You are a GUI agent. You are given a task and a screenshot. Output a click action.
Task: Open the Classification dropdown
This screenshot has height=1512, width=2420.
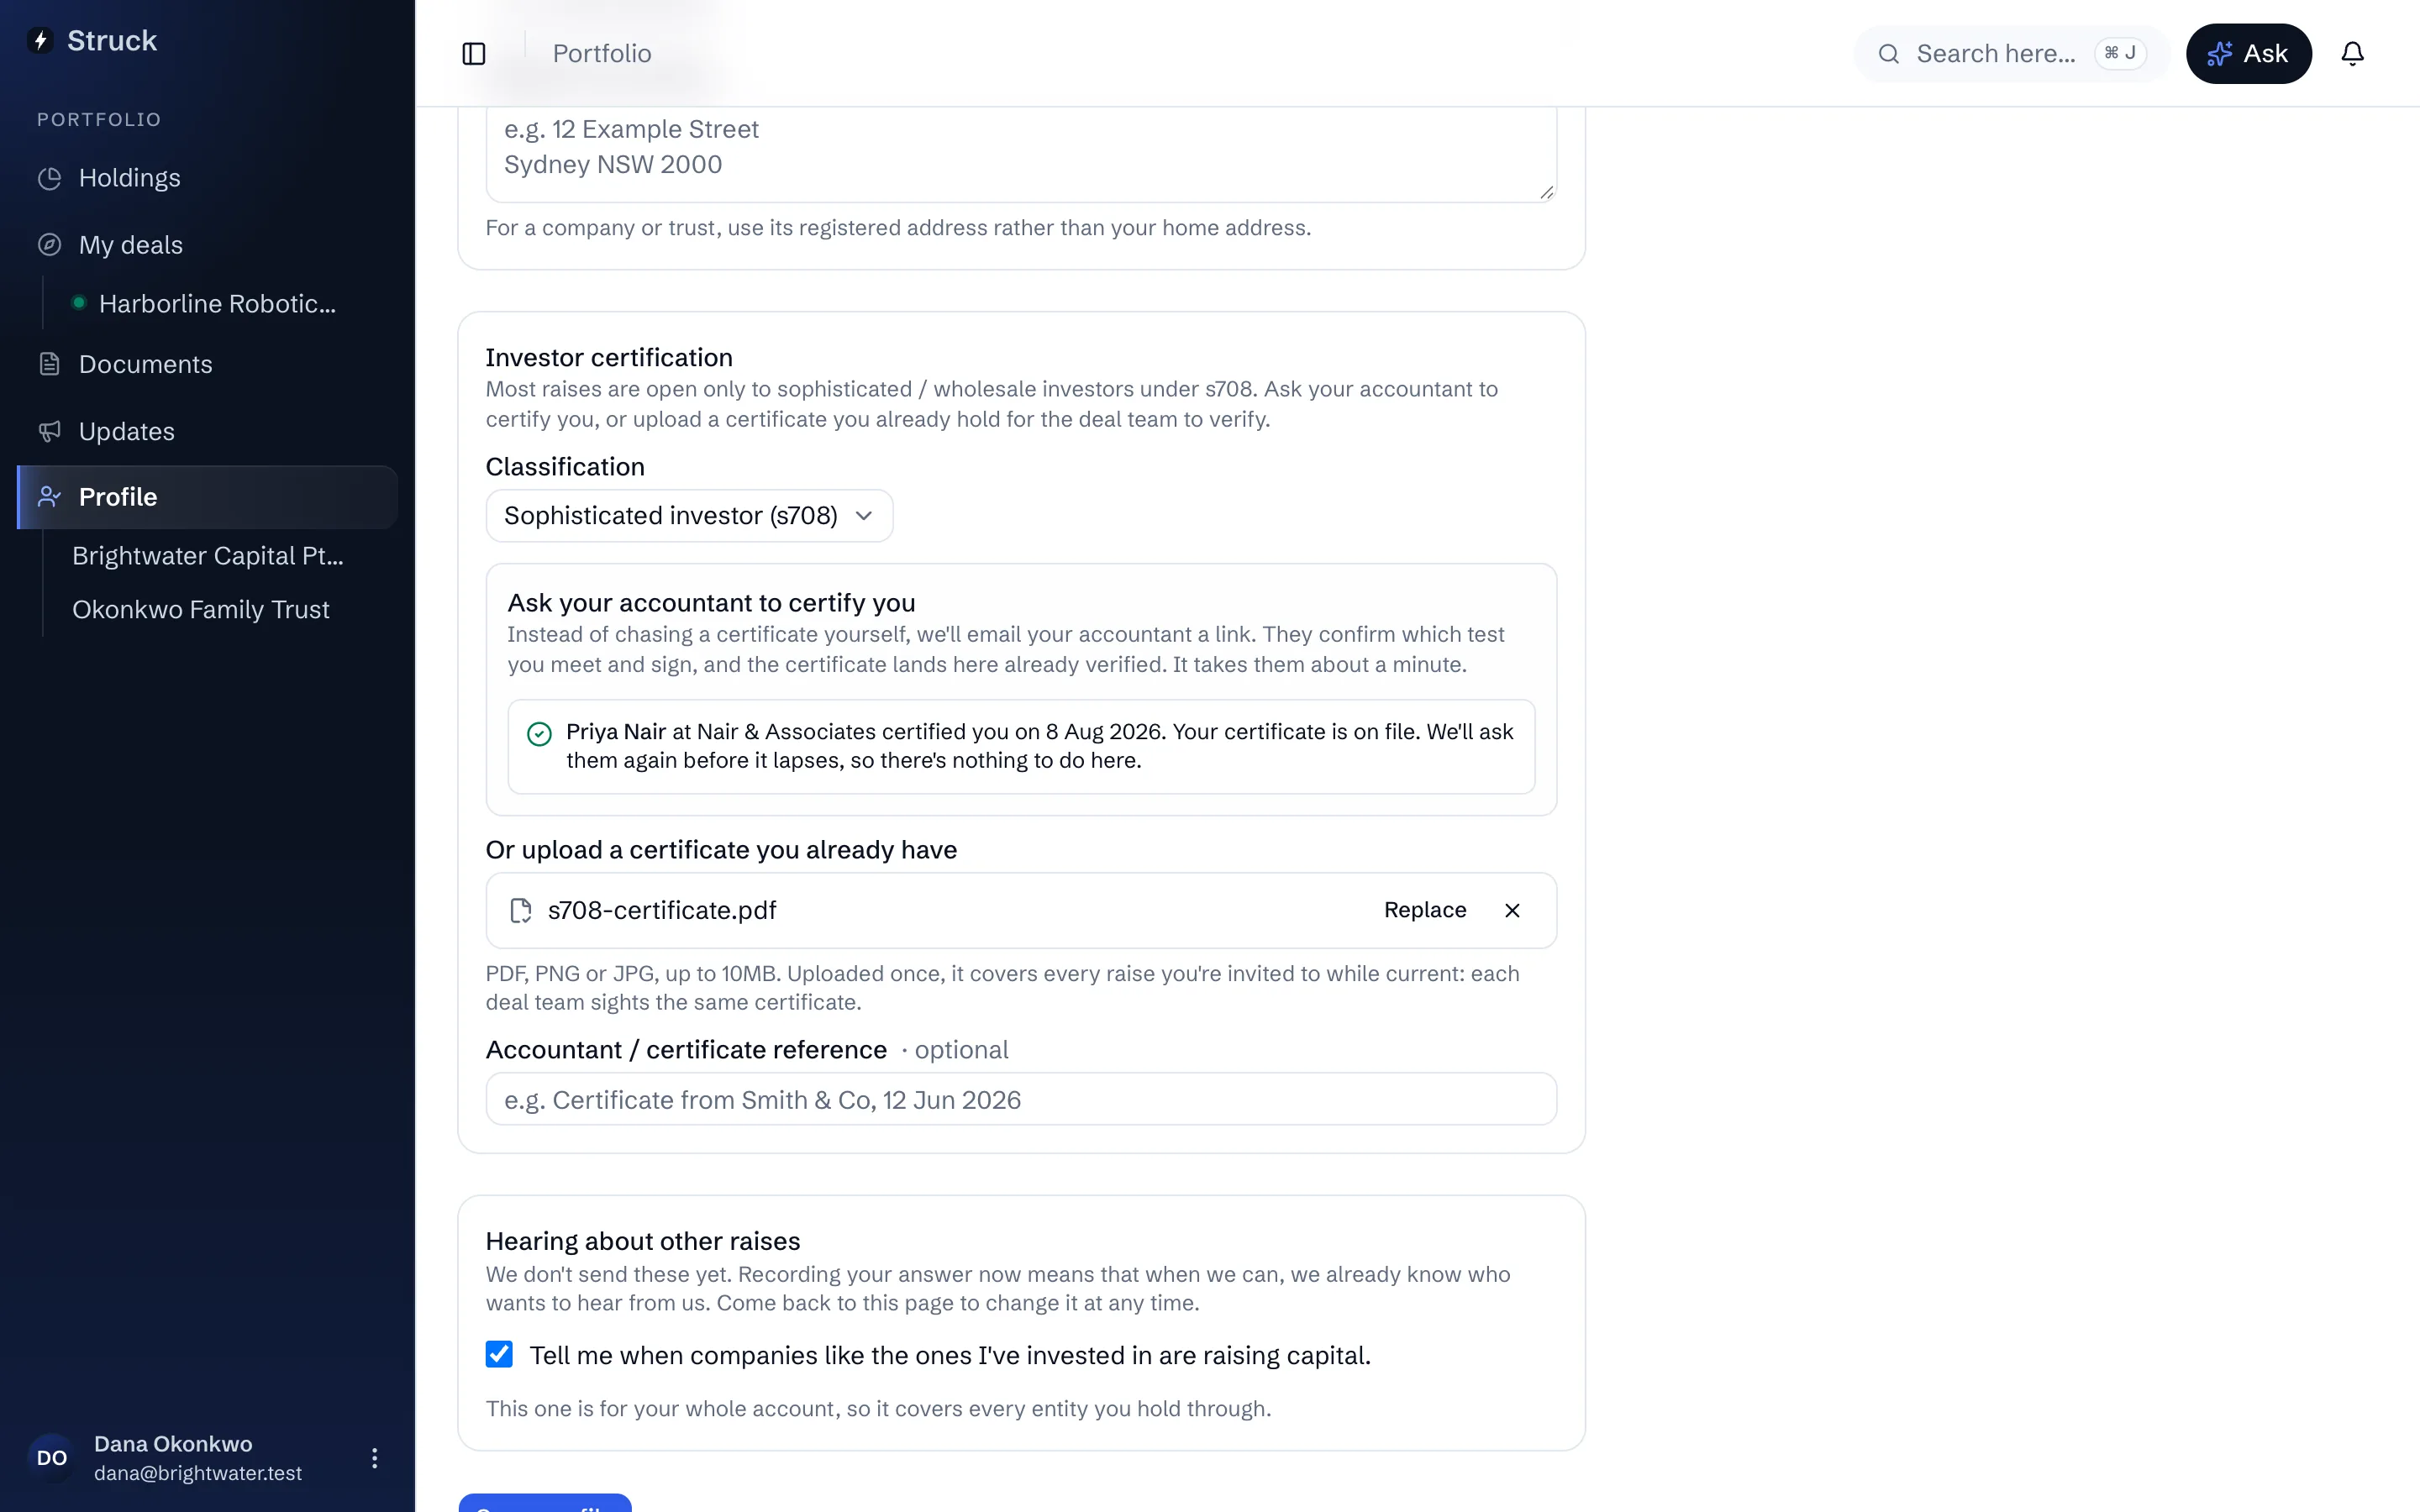(x=689, y=516)
